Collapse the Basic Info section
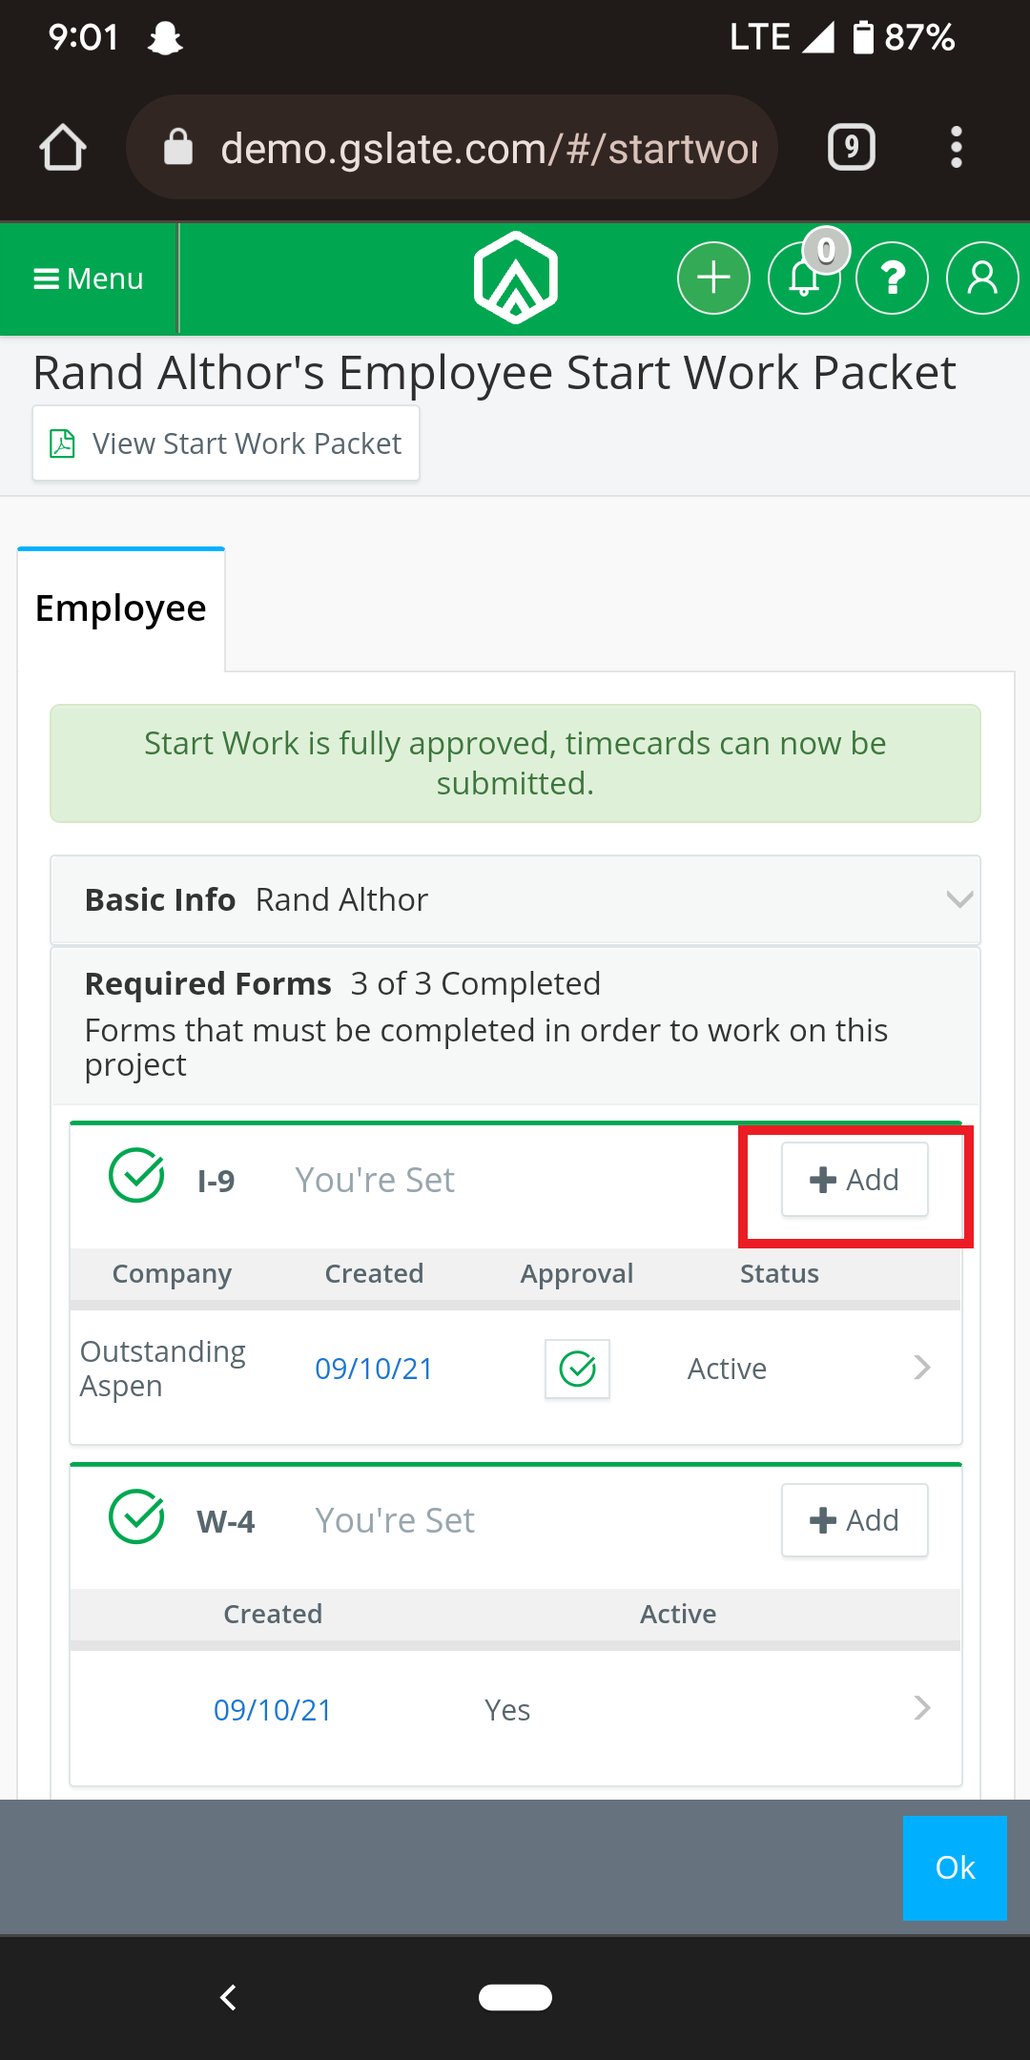 coord(957,898)
